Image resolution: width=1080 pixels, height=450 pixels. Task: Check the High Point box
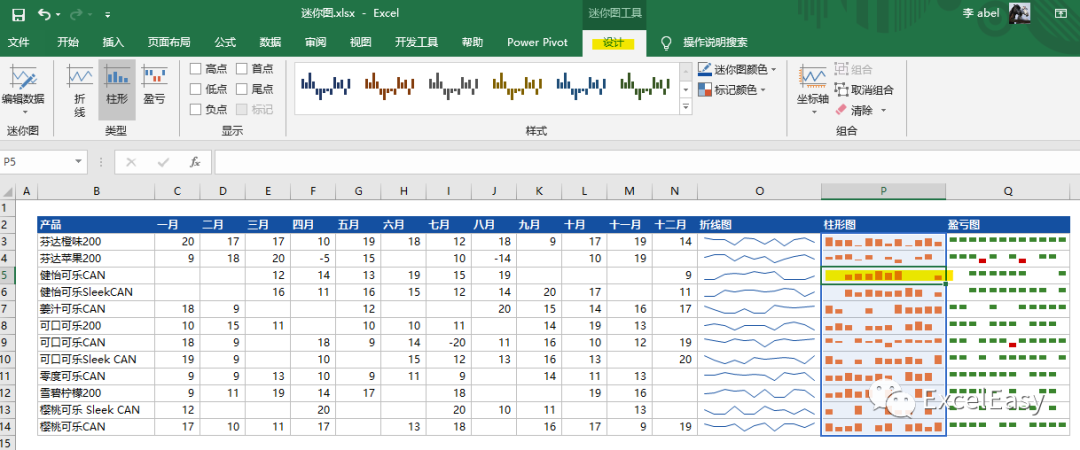196,69
